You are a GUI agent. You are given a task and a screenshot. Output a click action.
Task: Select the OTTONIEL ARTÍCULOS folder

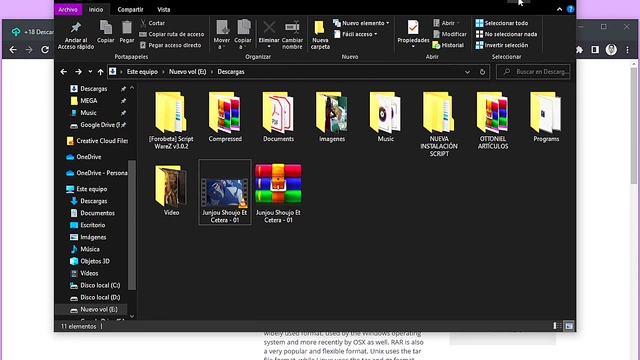click(x=493, y=120)
